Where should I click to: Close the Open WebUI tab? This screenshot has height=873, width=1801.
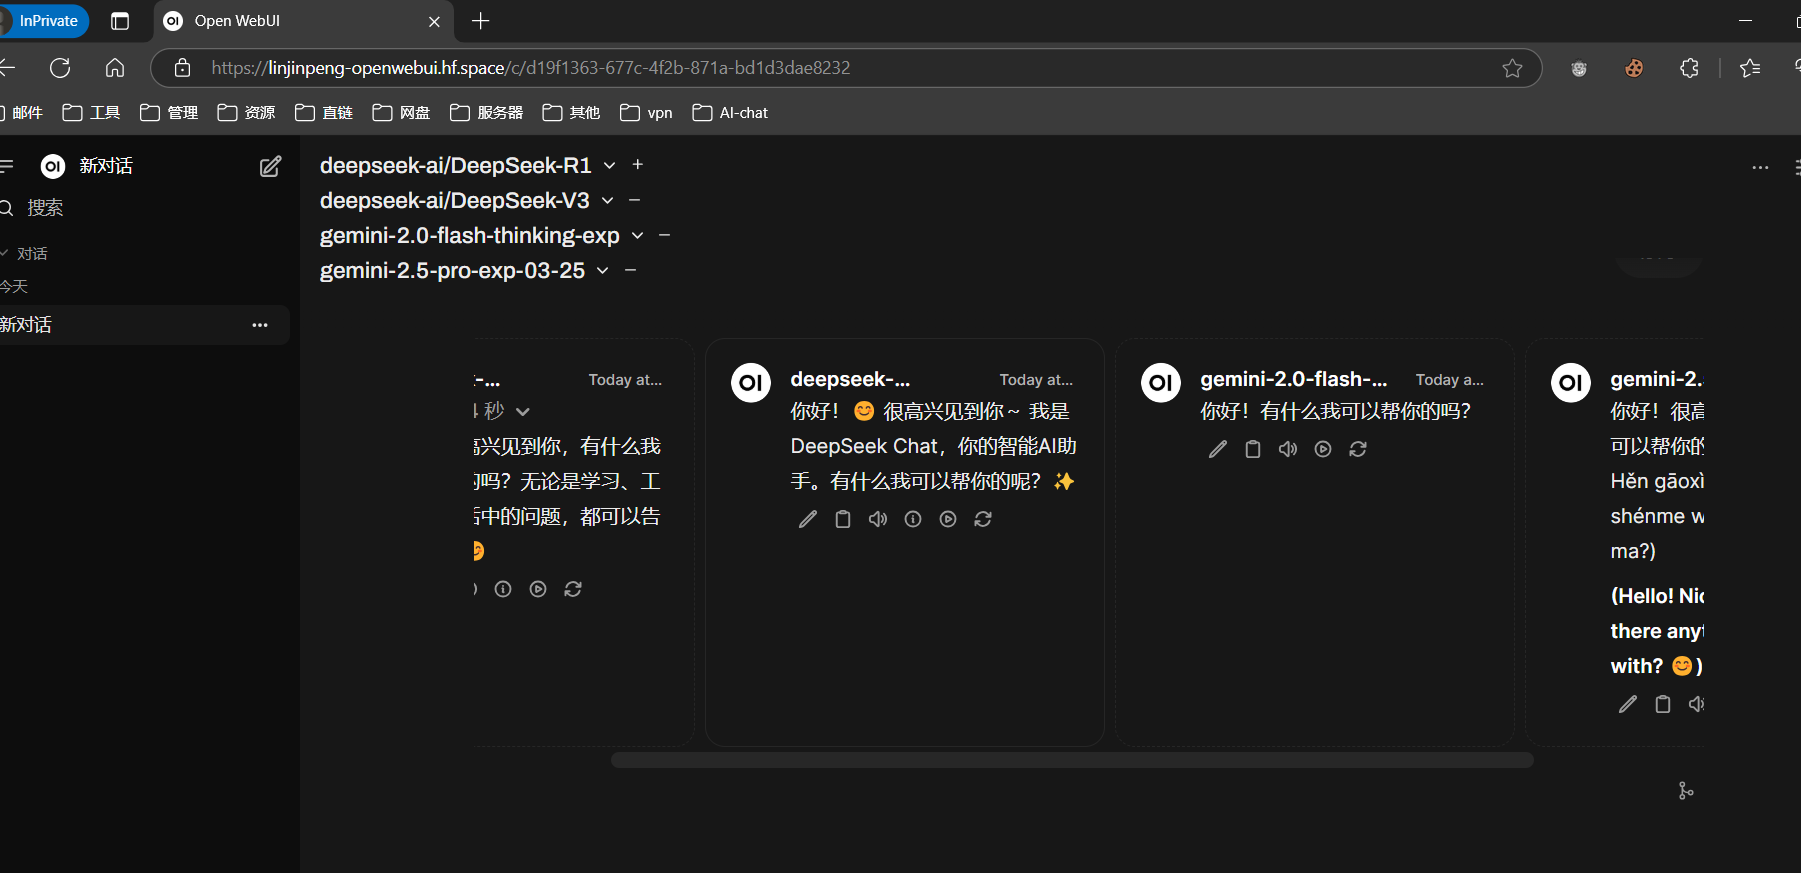[x=434, y=21]
